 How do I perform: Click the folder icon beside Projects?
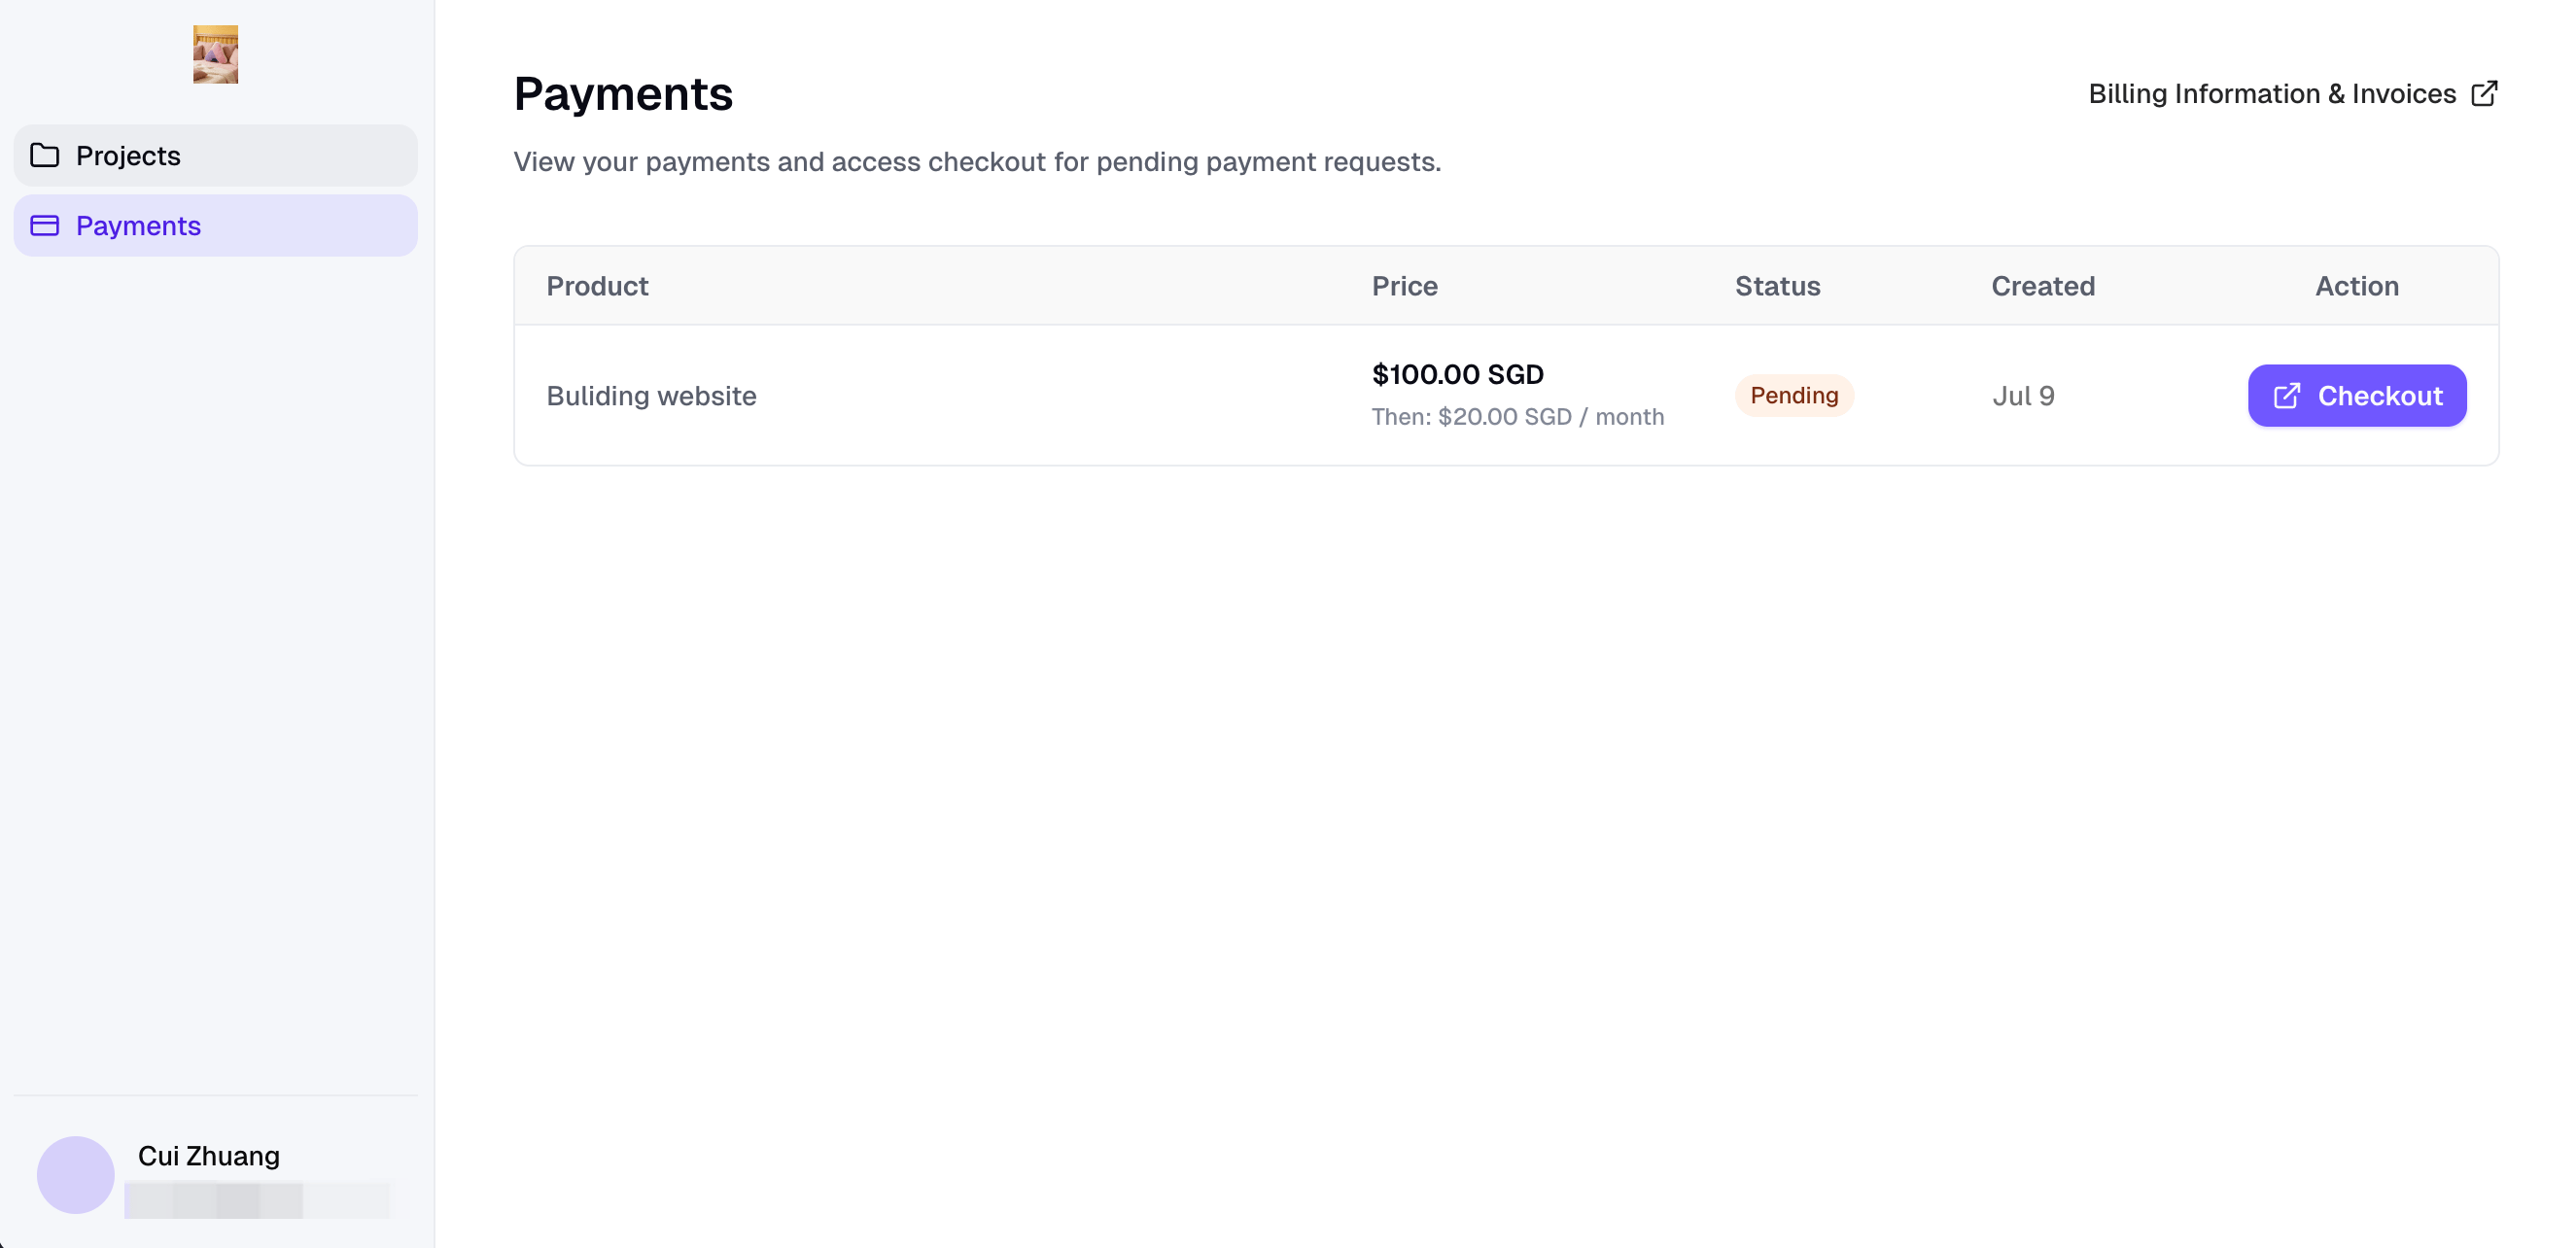(45, 156)
